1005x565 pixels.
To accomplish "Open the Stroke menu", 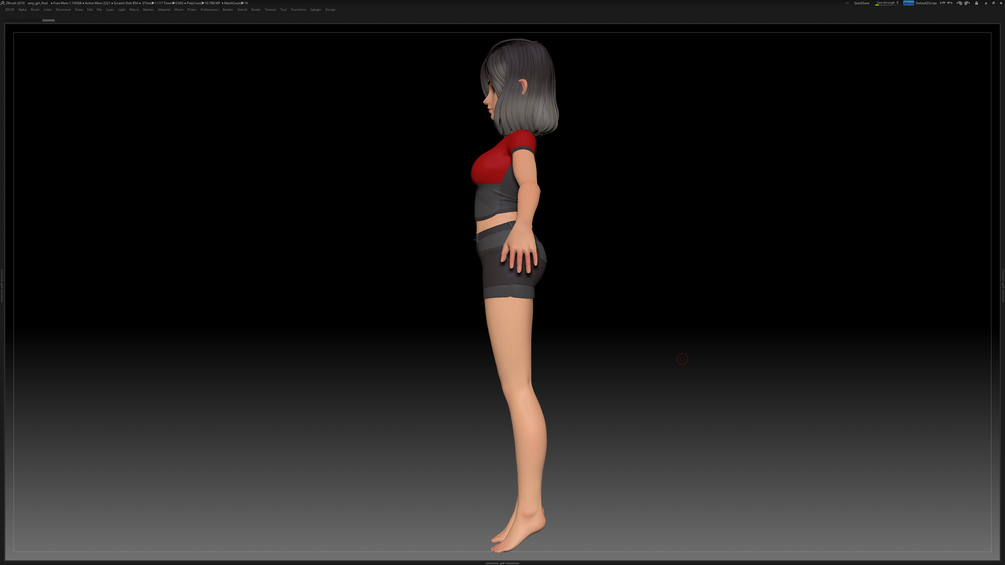I will point(256,10).
